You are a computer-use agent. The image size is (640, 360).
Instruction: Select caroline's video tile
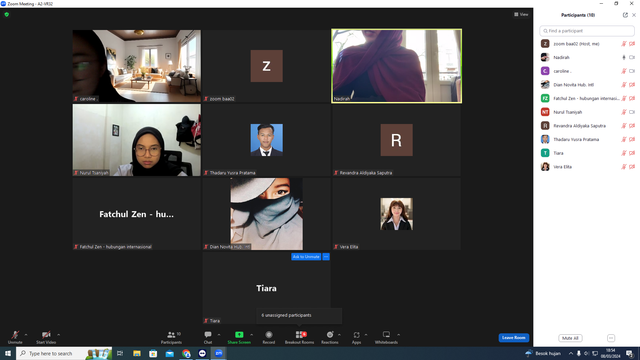coord(137,66)
